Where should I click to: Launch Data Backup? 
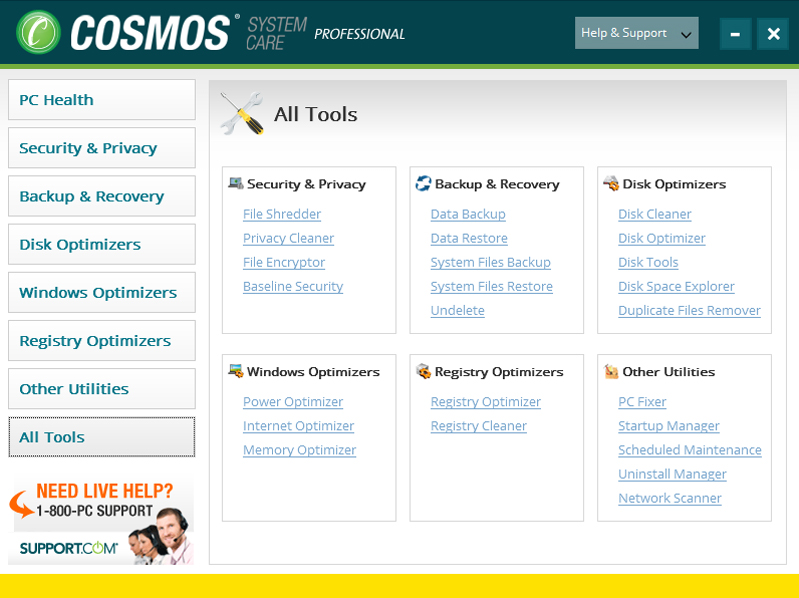pyautogui.click(x=468, y=214)
